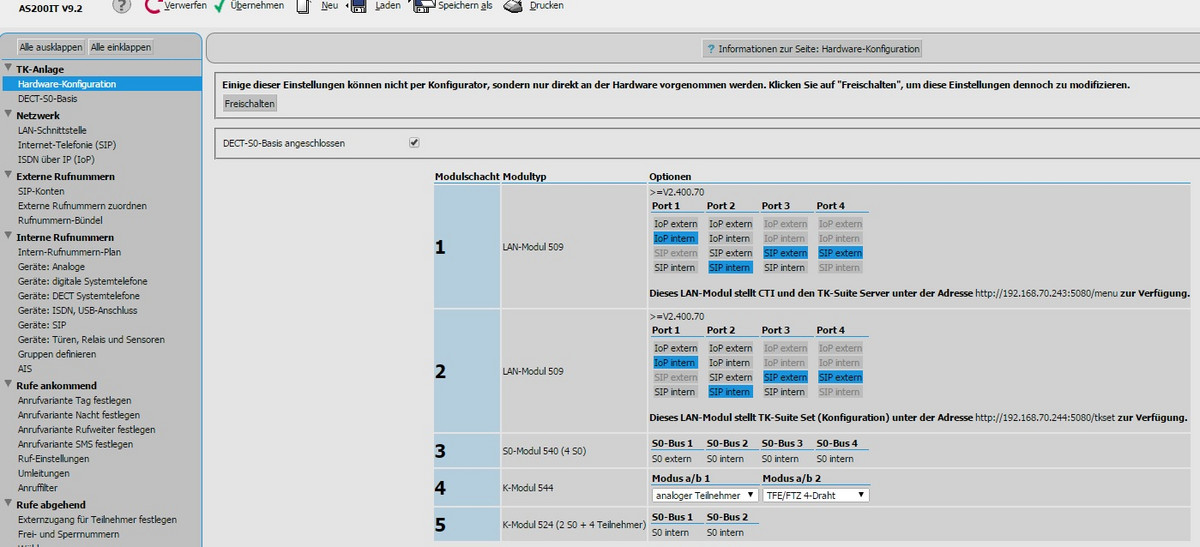This screenshot has height=547, width=1200.
Task: Click the help question mark icon
Action: (x=121, y=6)
